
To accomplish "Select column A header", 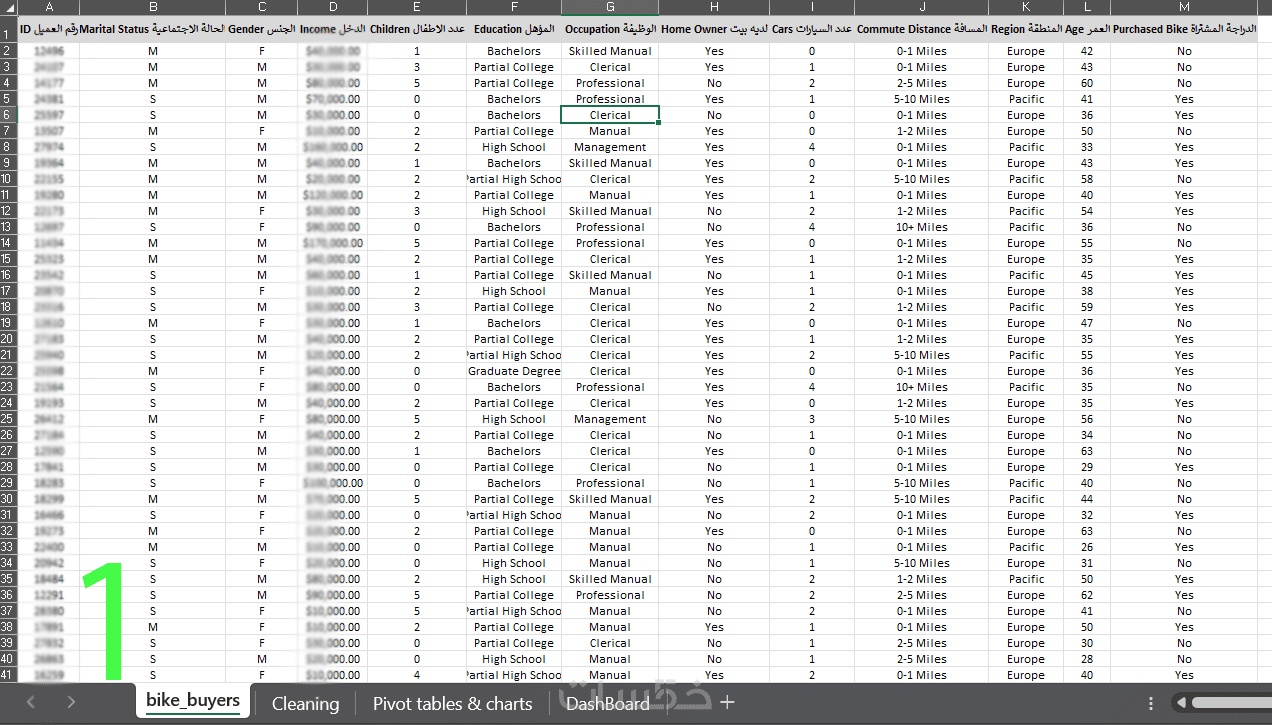I will [x=49, y=7].
